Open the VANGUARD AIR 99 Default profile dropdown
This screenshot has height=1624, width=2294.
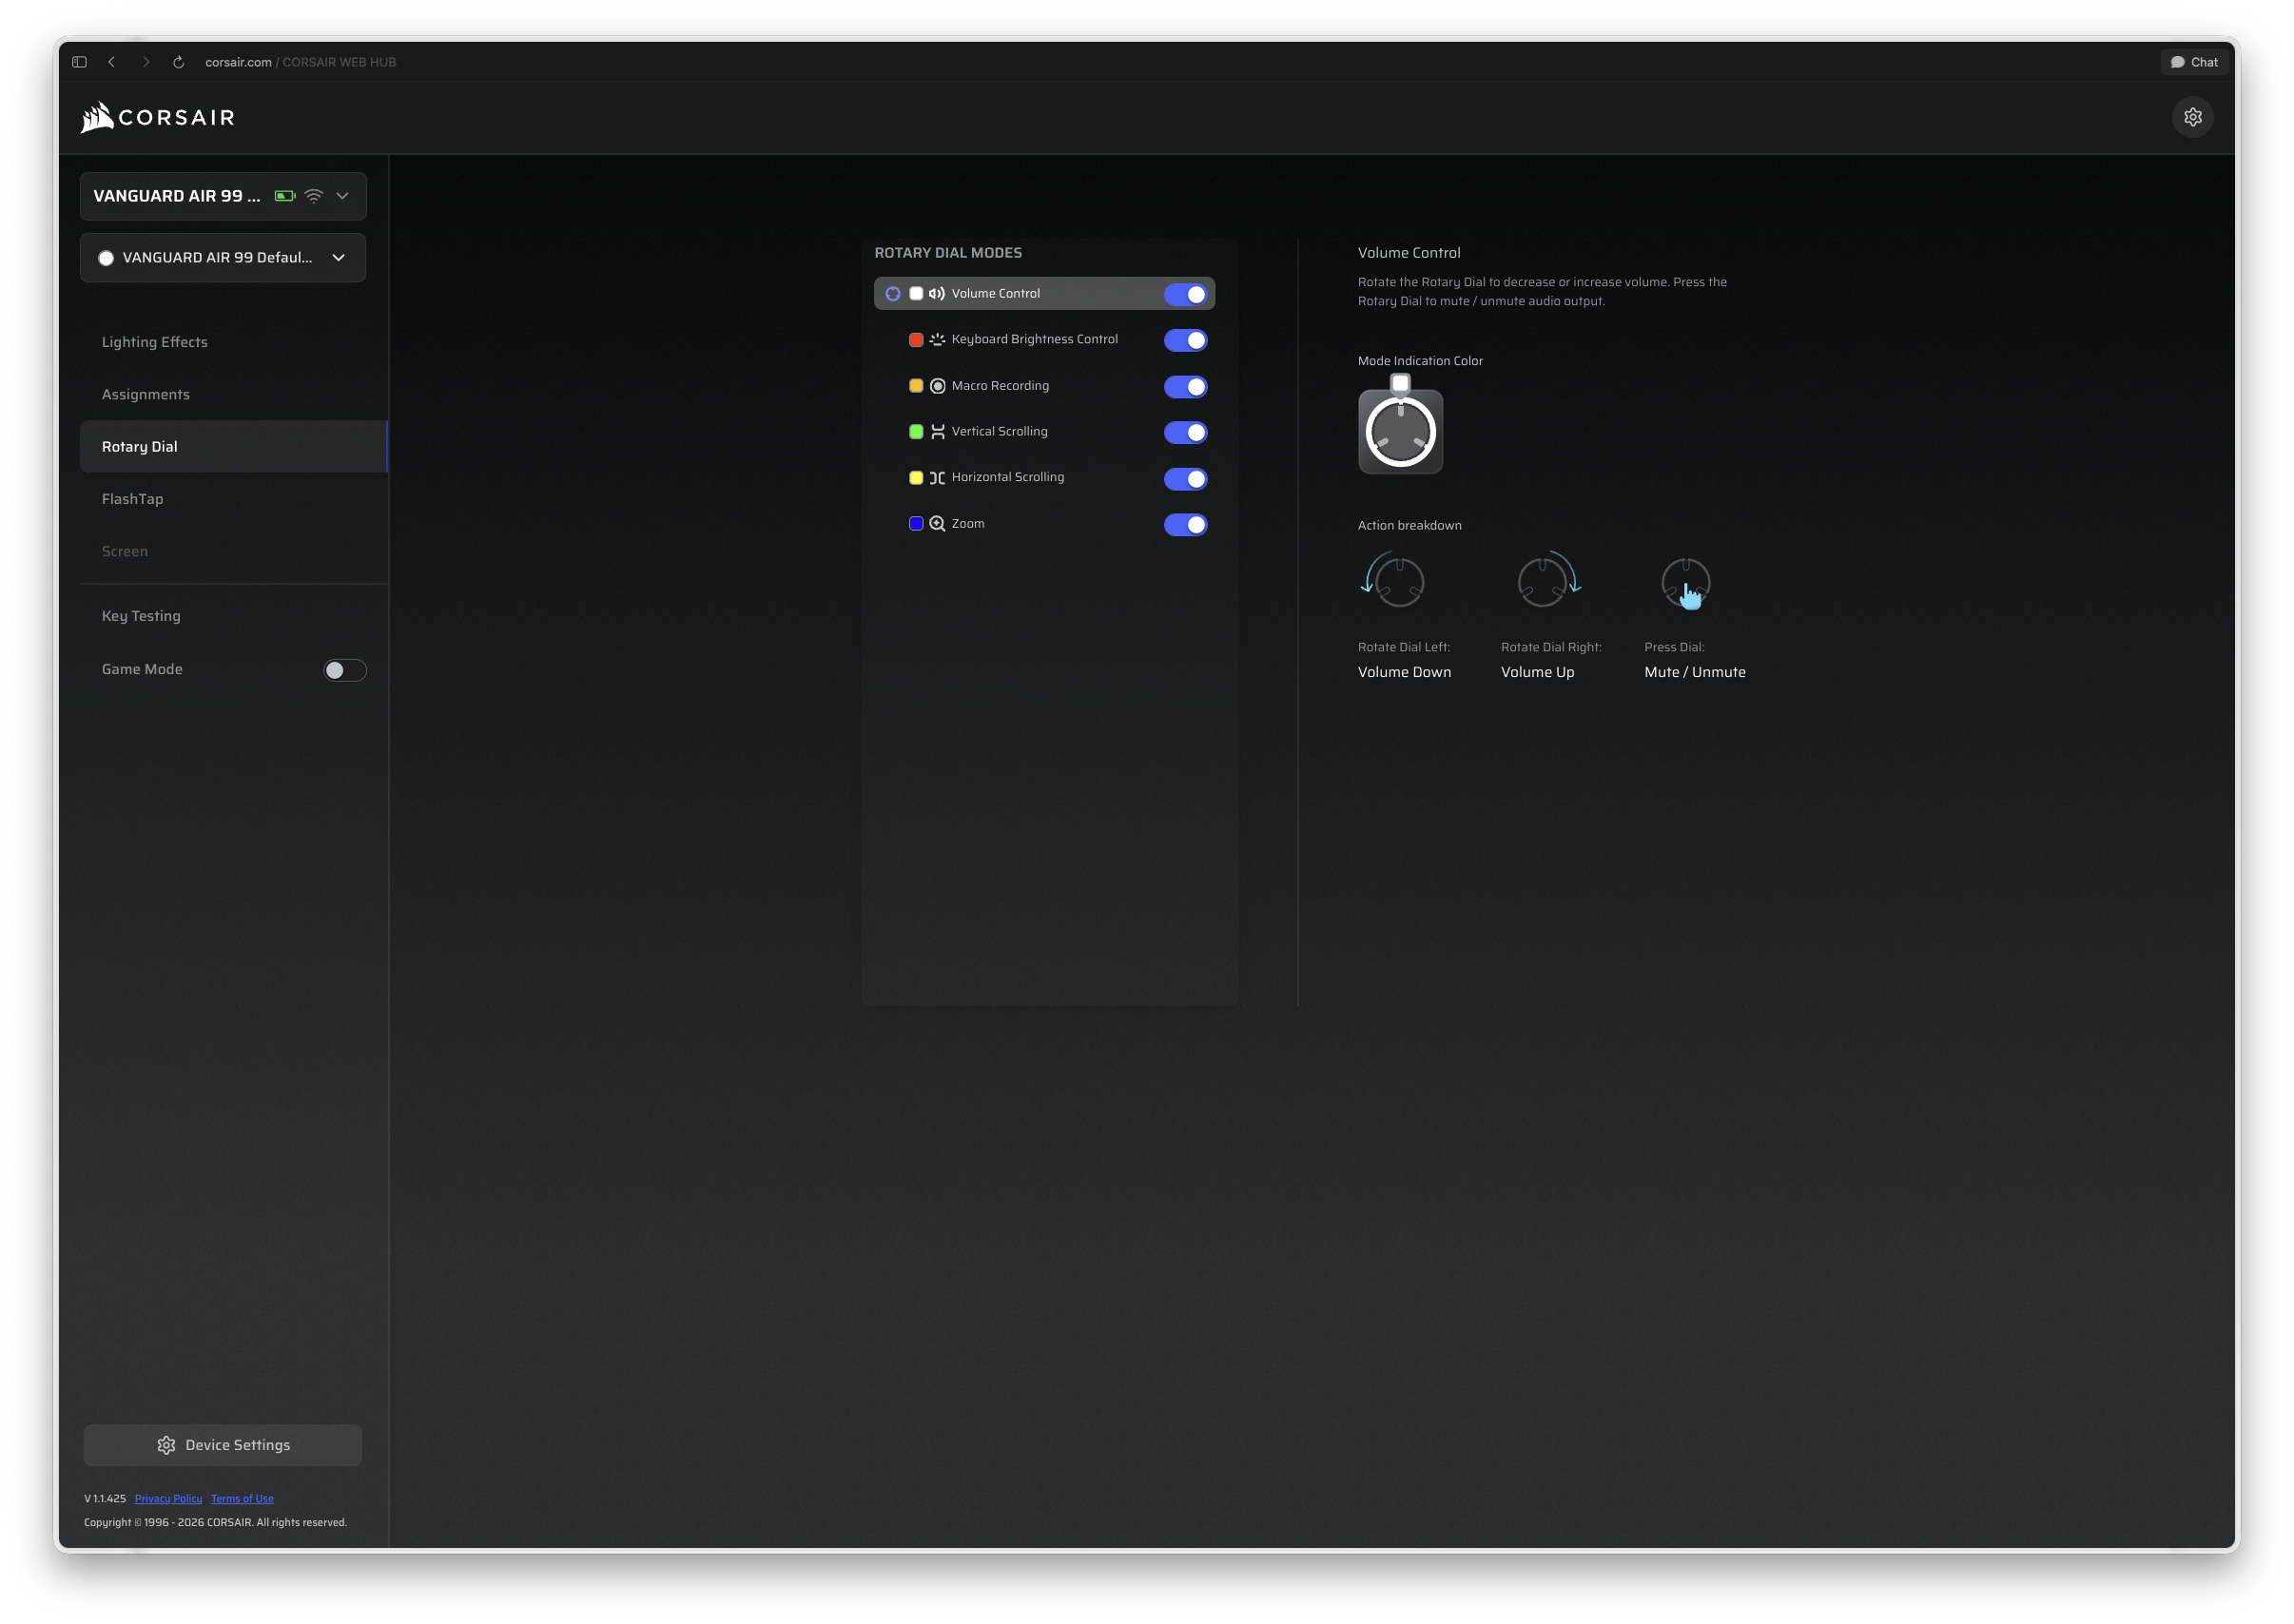point(223,258)
